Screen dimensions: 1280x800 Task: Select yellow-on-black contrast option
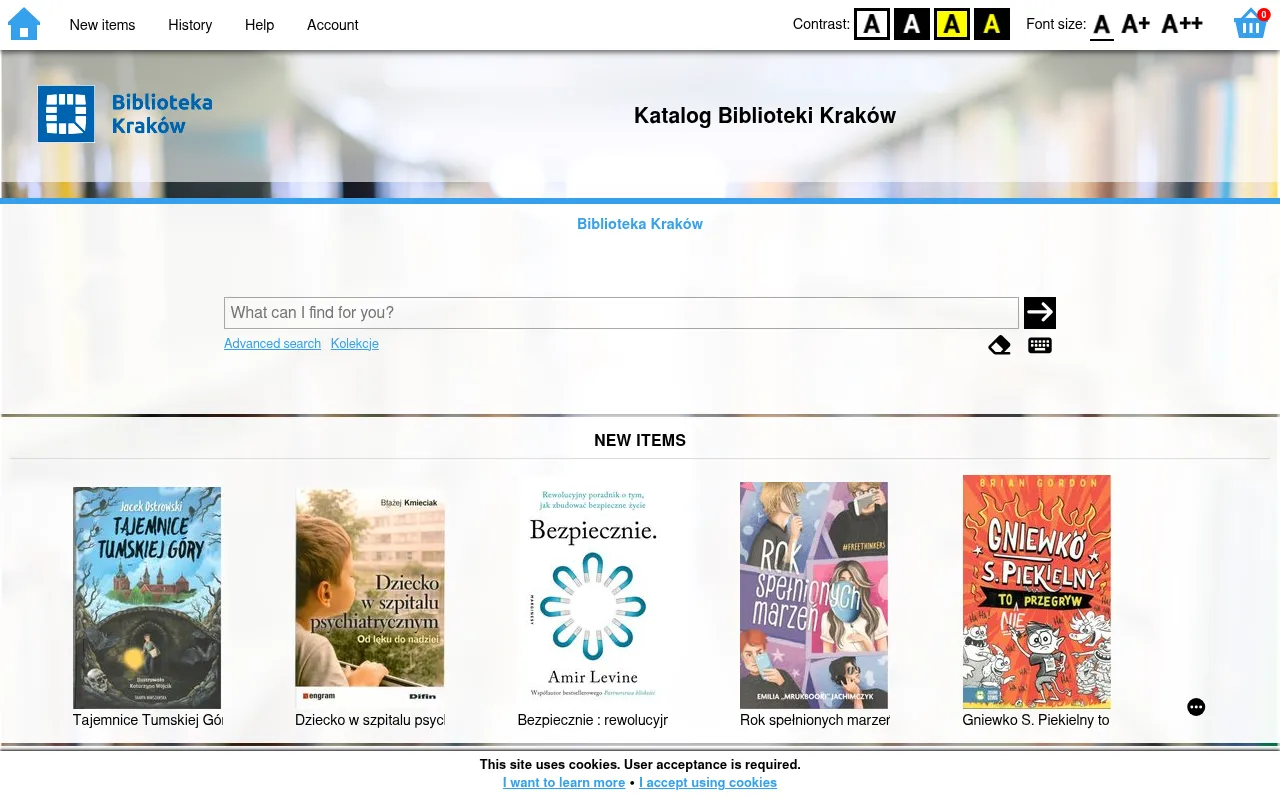[x=992, y=24]
